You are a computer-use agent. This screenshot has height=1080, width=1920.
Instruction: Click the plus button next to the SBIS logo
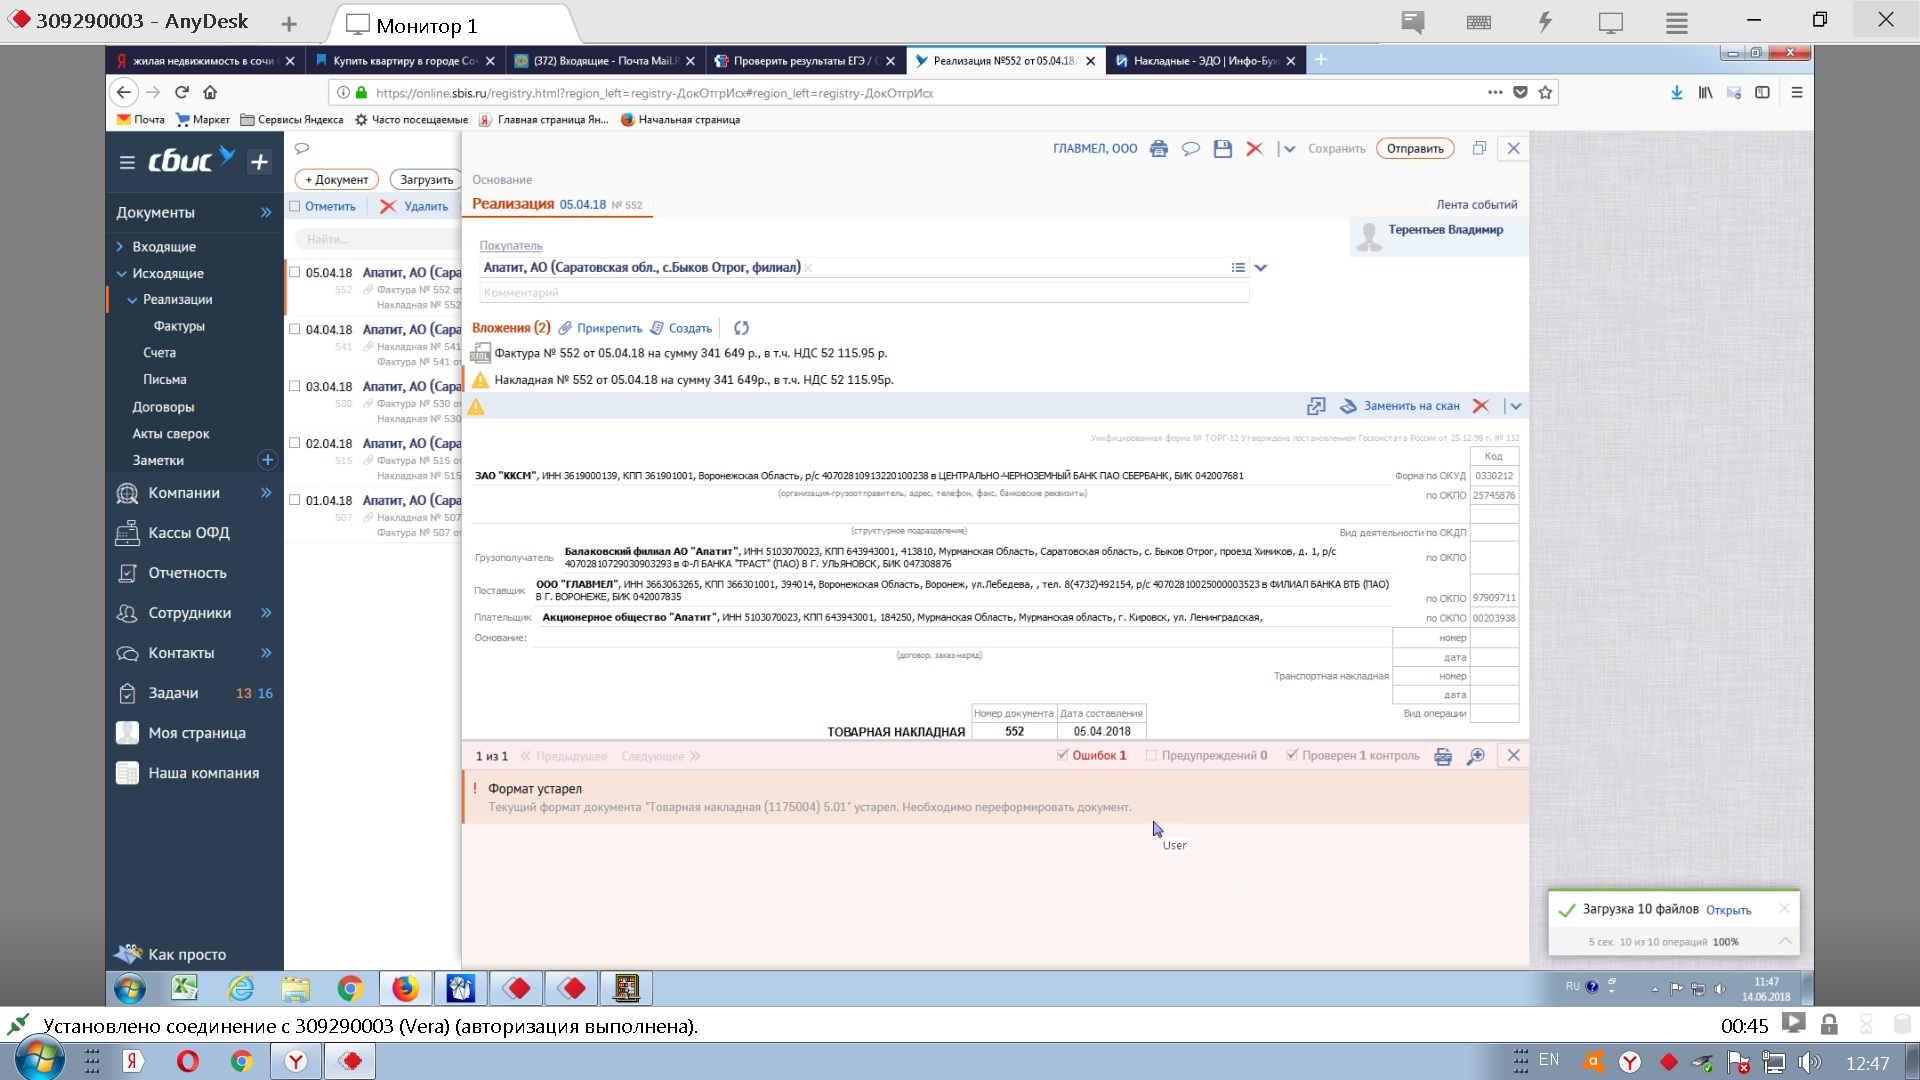click(259, 162)
